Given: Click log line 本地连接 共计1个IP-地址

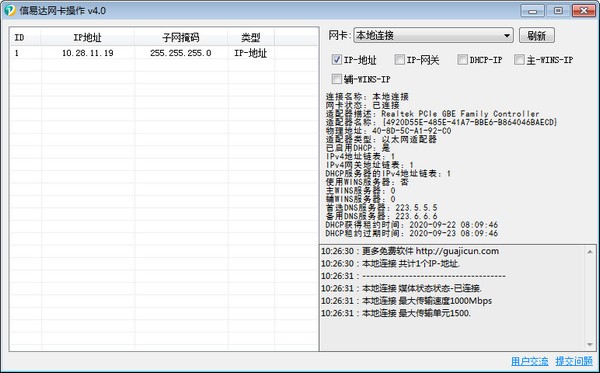Looking at the screenshot, I should (x=390, y=264).
